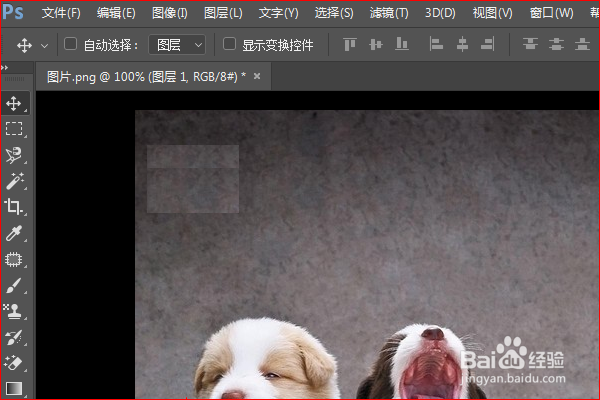
Task: Distribute top edges of layers
Action: (x=530, y=44)
